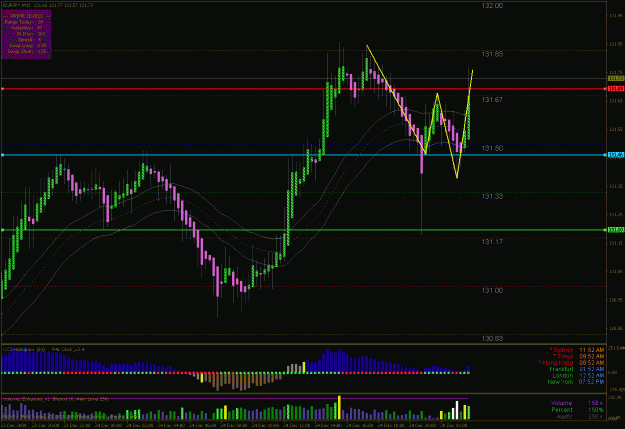This screenshot has width=625, height=429.
Task: Click the green price tag on the right axis
Action: point(616,230)
